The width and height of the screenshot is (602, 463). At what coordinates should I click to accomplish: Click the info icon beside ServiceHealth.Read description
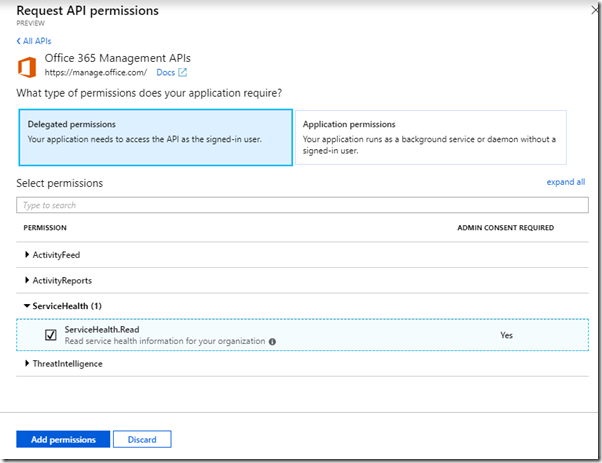tap(272, 342)
